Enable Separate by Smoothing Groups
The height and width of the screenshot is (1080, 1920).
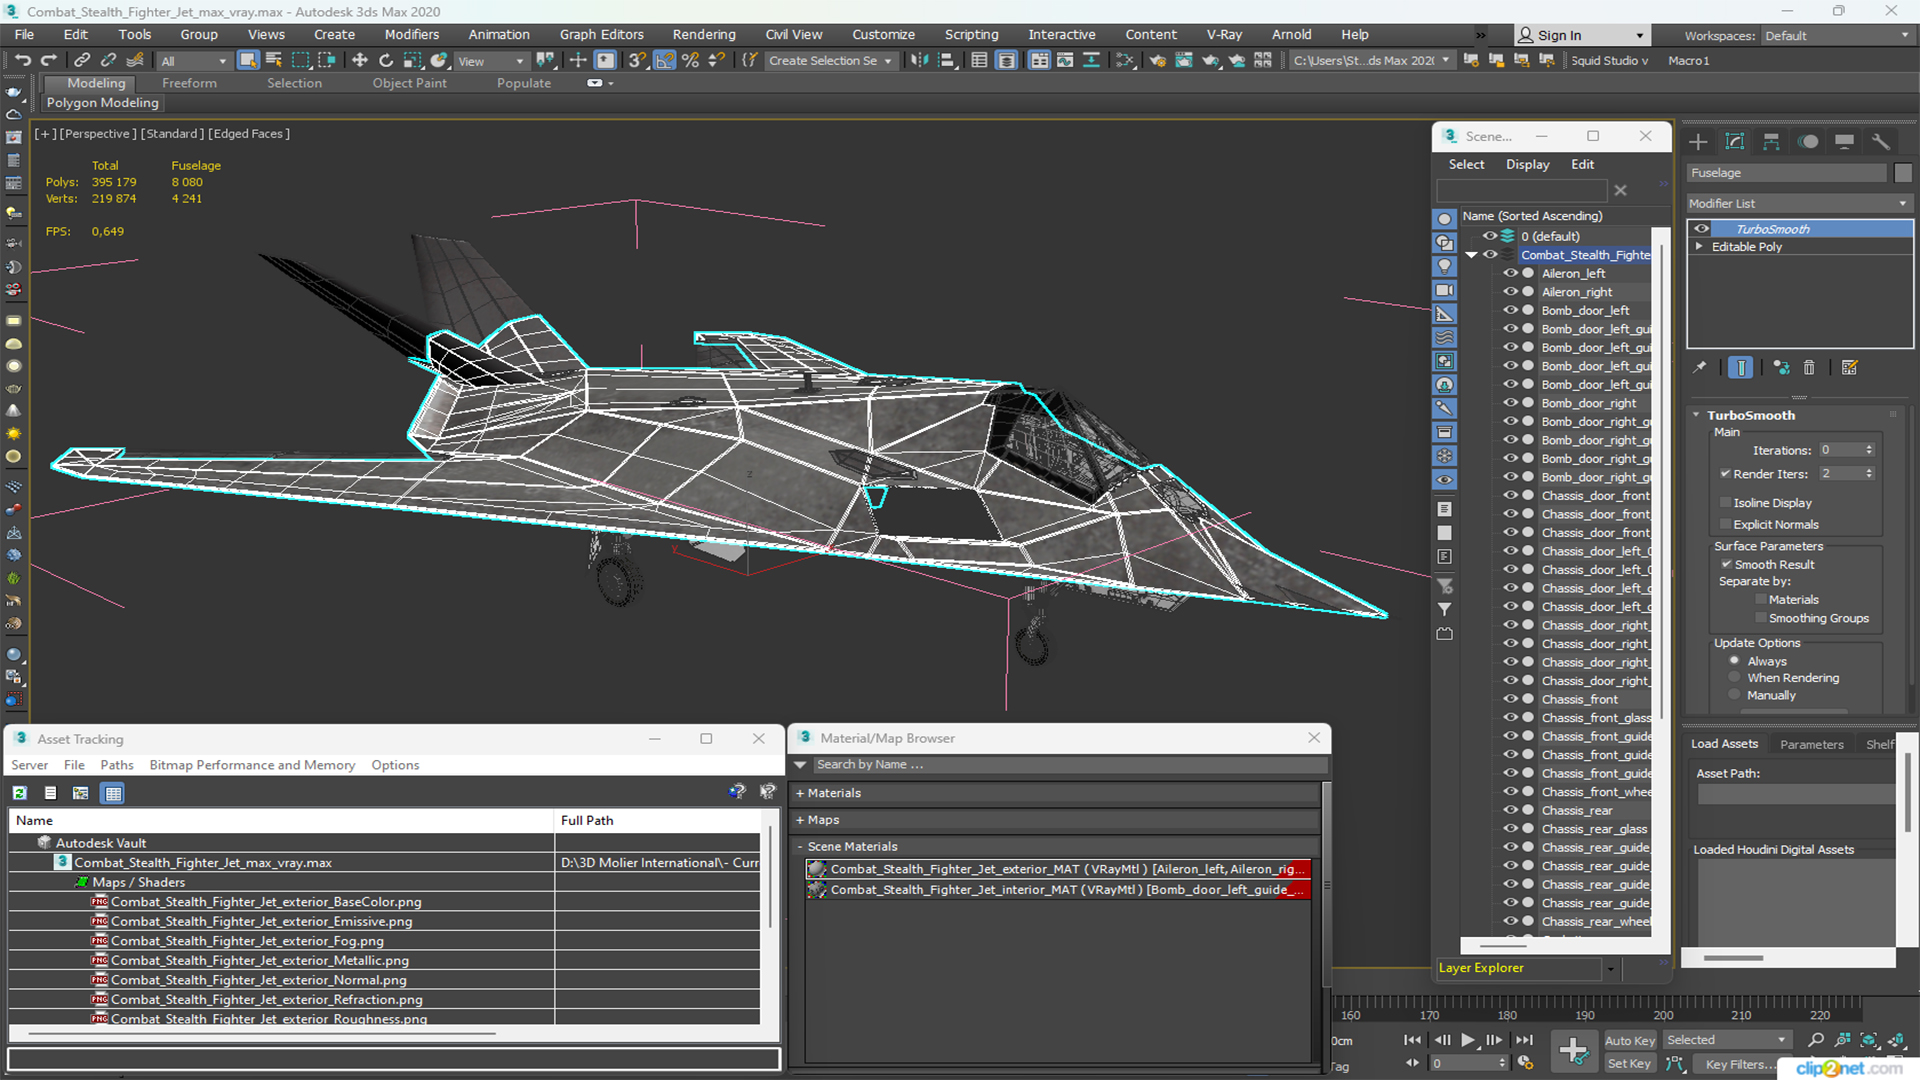coord(1761,618)
